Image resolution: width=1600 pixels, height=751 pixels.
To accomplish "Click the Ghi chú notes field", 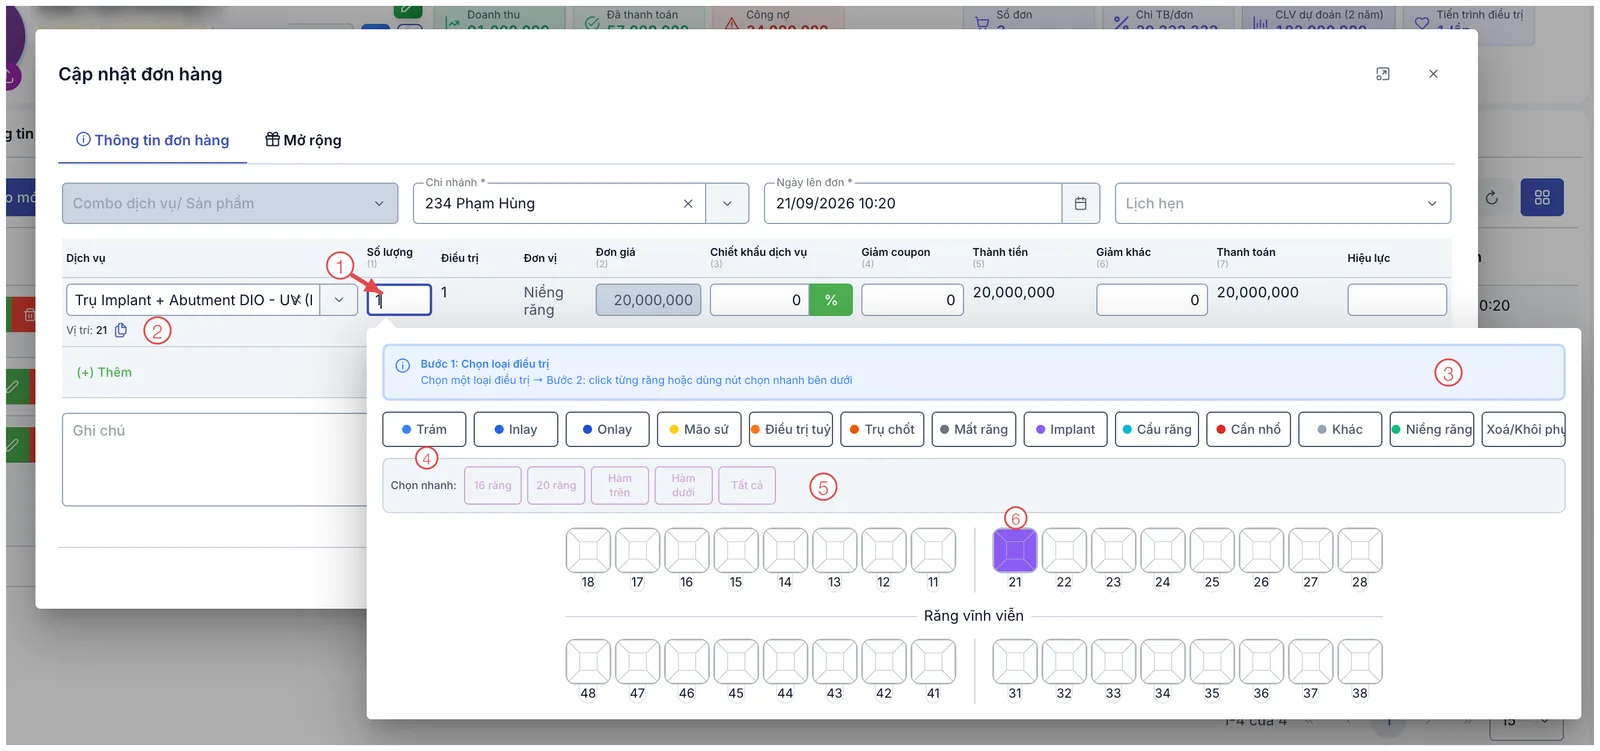I will [x=214, y=459].
